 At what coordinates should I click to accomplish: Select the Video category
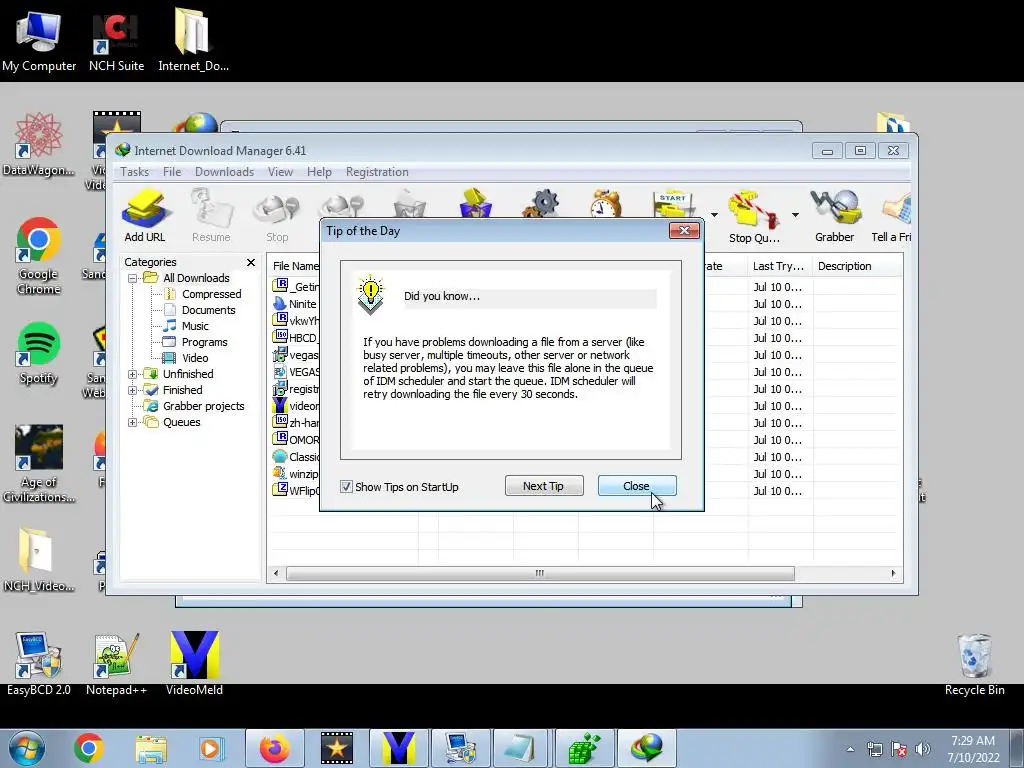(195, 358)
